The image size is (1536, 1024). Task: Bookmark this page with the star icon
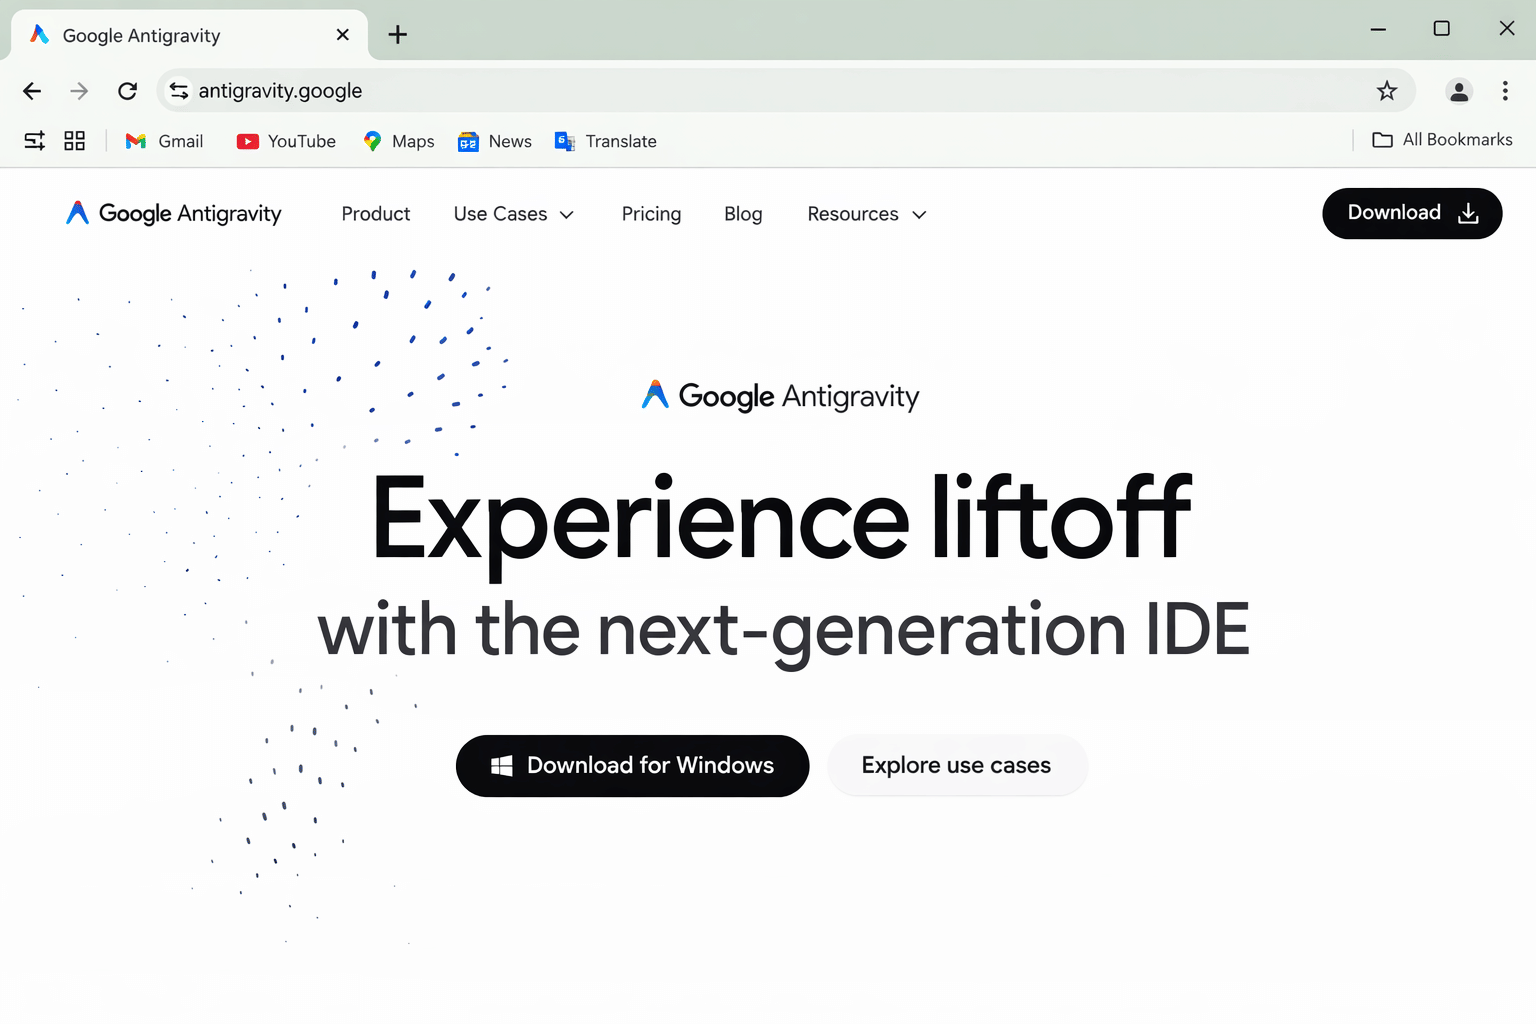[1387, 91]
